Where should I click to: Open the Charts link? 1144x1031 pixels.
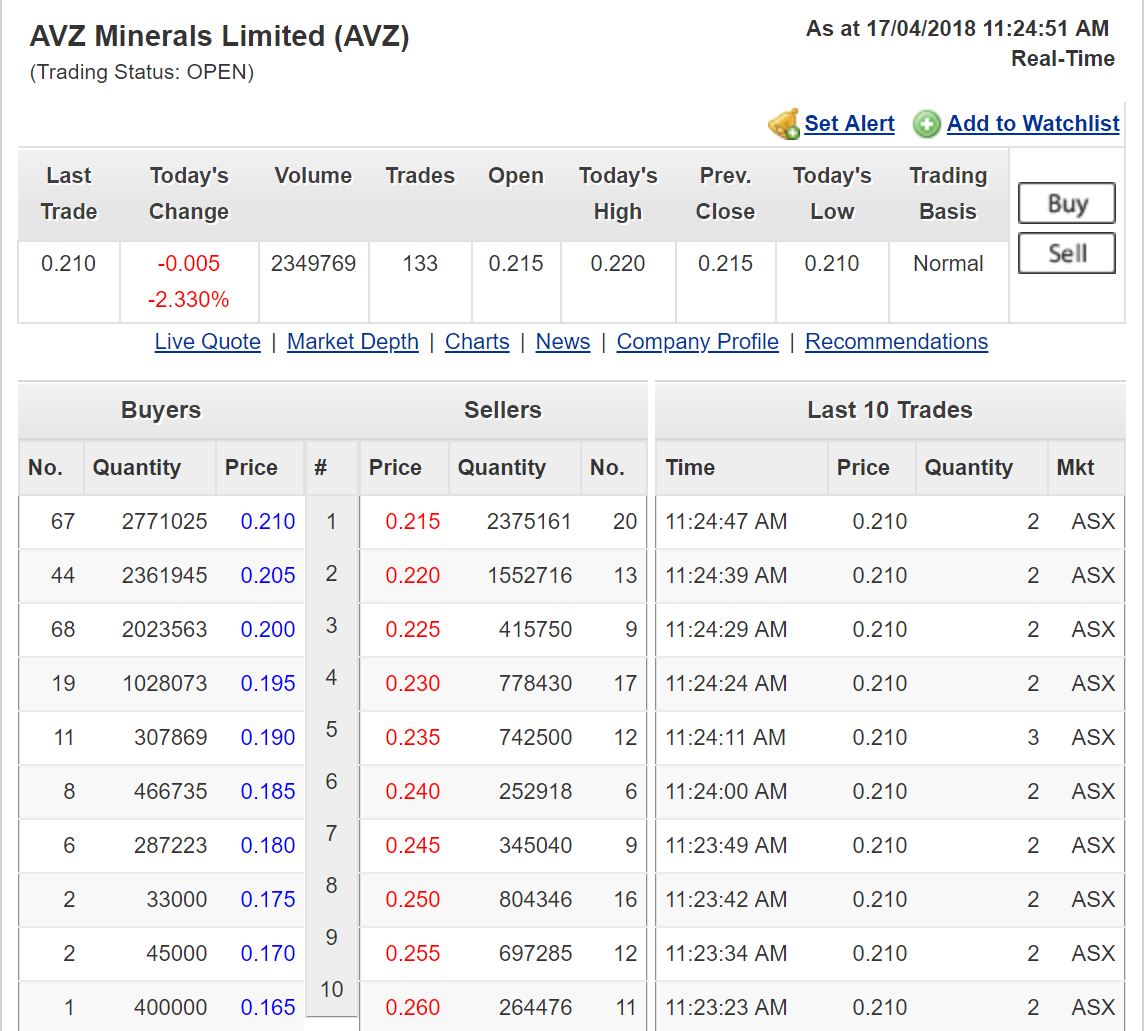pos(477,341)
